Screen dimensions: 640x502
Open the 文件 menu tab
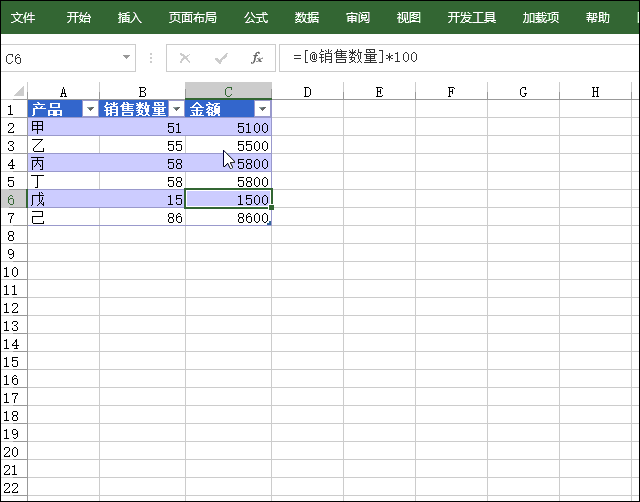(23, 18)
